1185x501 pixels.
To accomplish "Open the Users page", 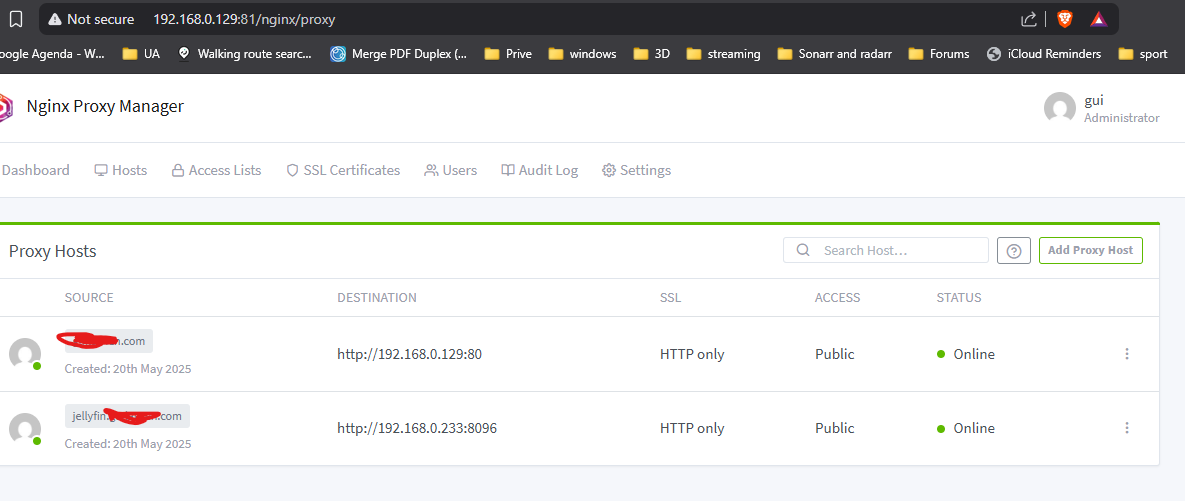I will coord(450,170).
